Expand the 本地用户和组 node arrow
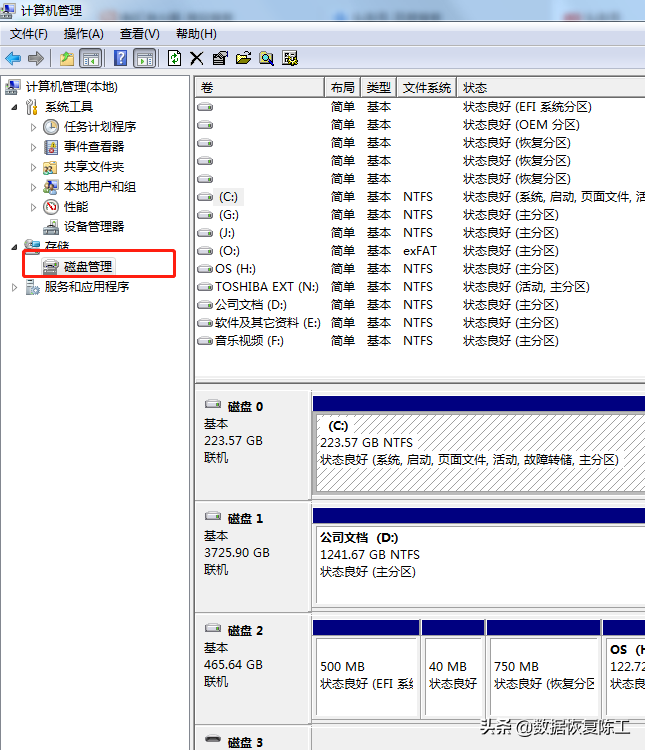 click(33, 187)
